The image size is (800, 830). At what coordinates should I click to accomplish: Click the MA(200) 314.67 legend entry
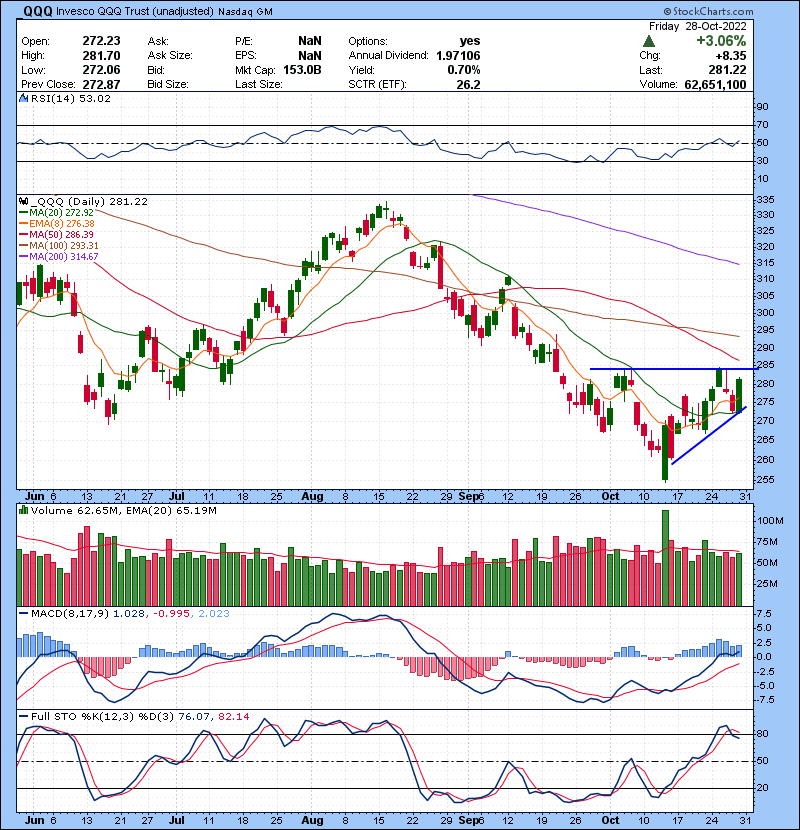pos(59,257)
